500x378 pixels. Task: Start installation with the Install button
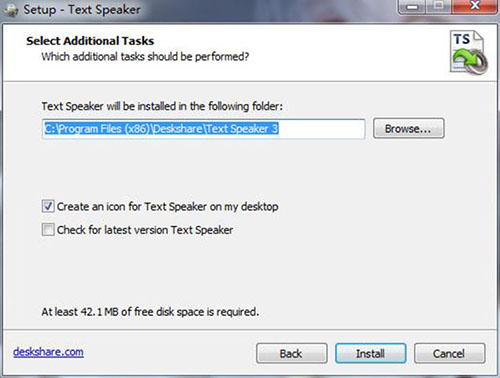371,353
